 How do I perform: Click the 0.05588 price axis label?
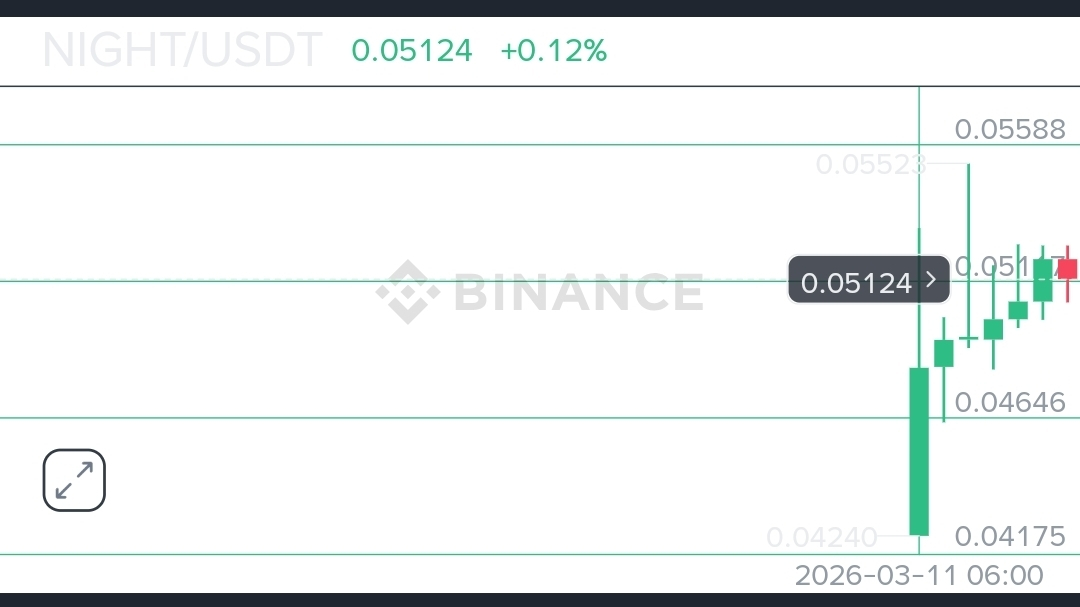(x=1010, y=129)
